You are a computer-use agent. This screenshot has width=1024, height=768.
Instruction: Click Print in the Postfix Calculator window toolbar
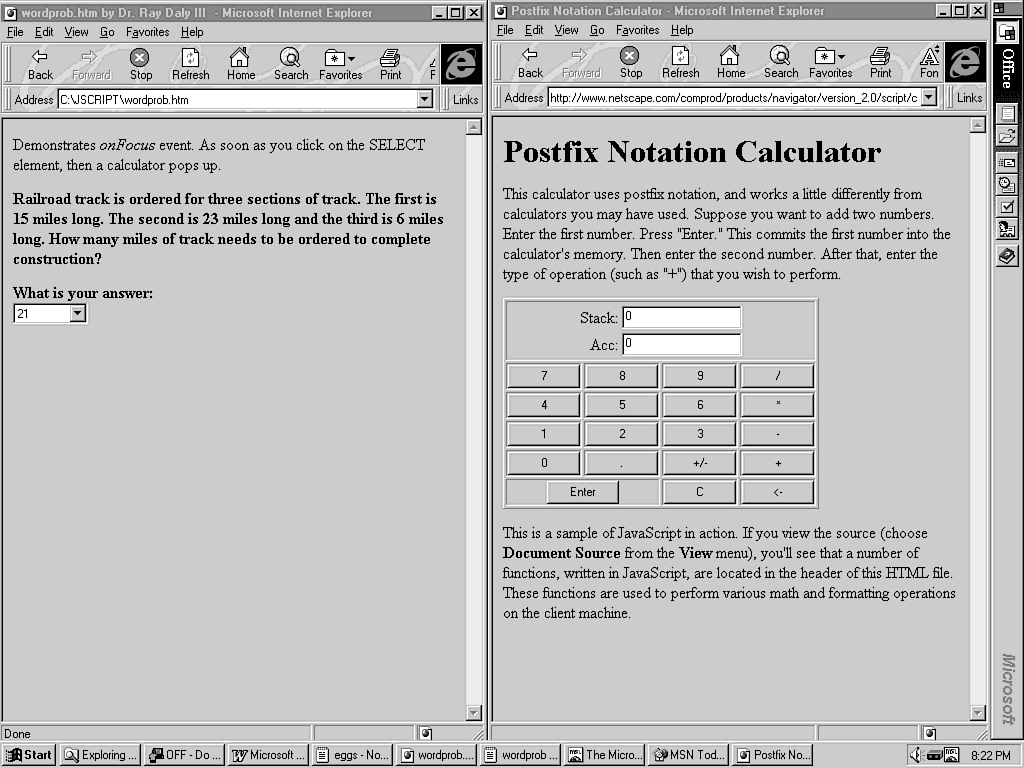tap(880, 63)
